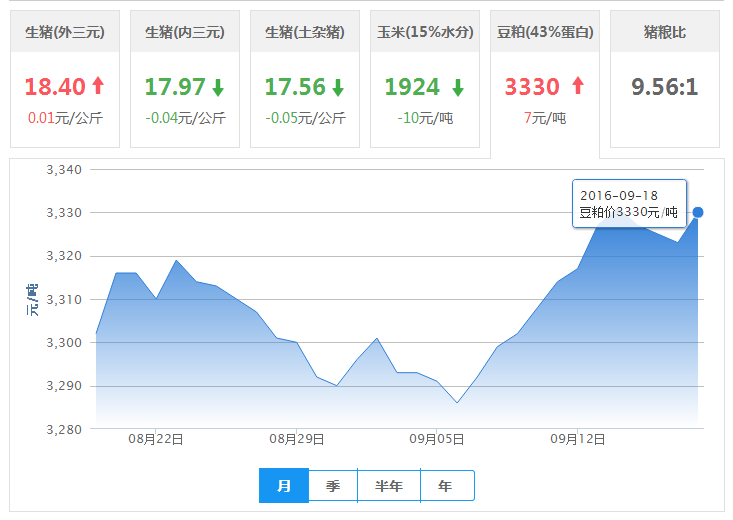Click the 7元/吨 change text

(x=545, y=118)
